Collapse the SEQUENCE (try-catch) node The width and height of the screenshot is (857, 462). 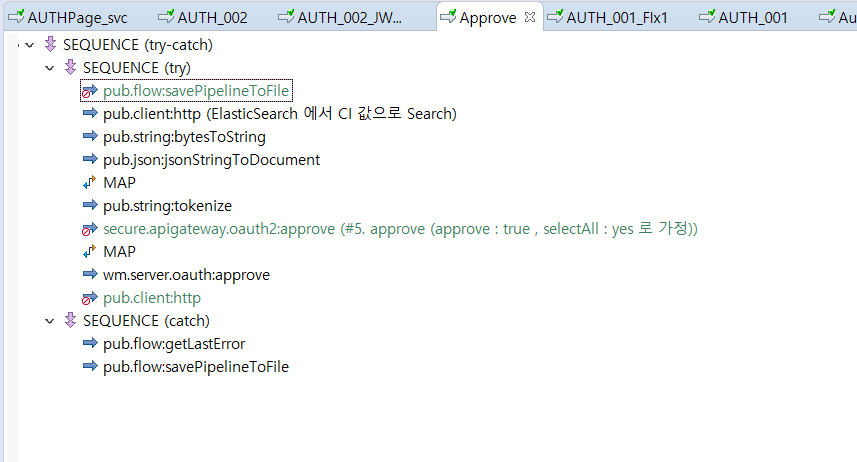click(x=31, y=45)
